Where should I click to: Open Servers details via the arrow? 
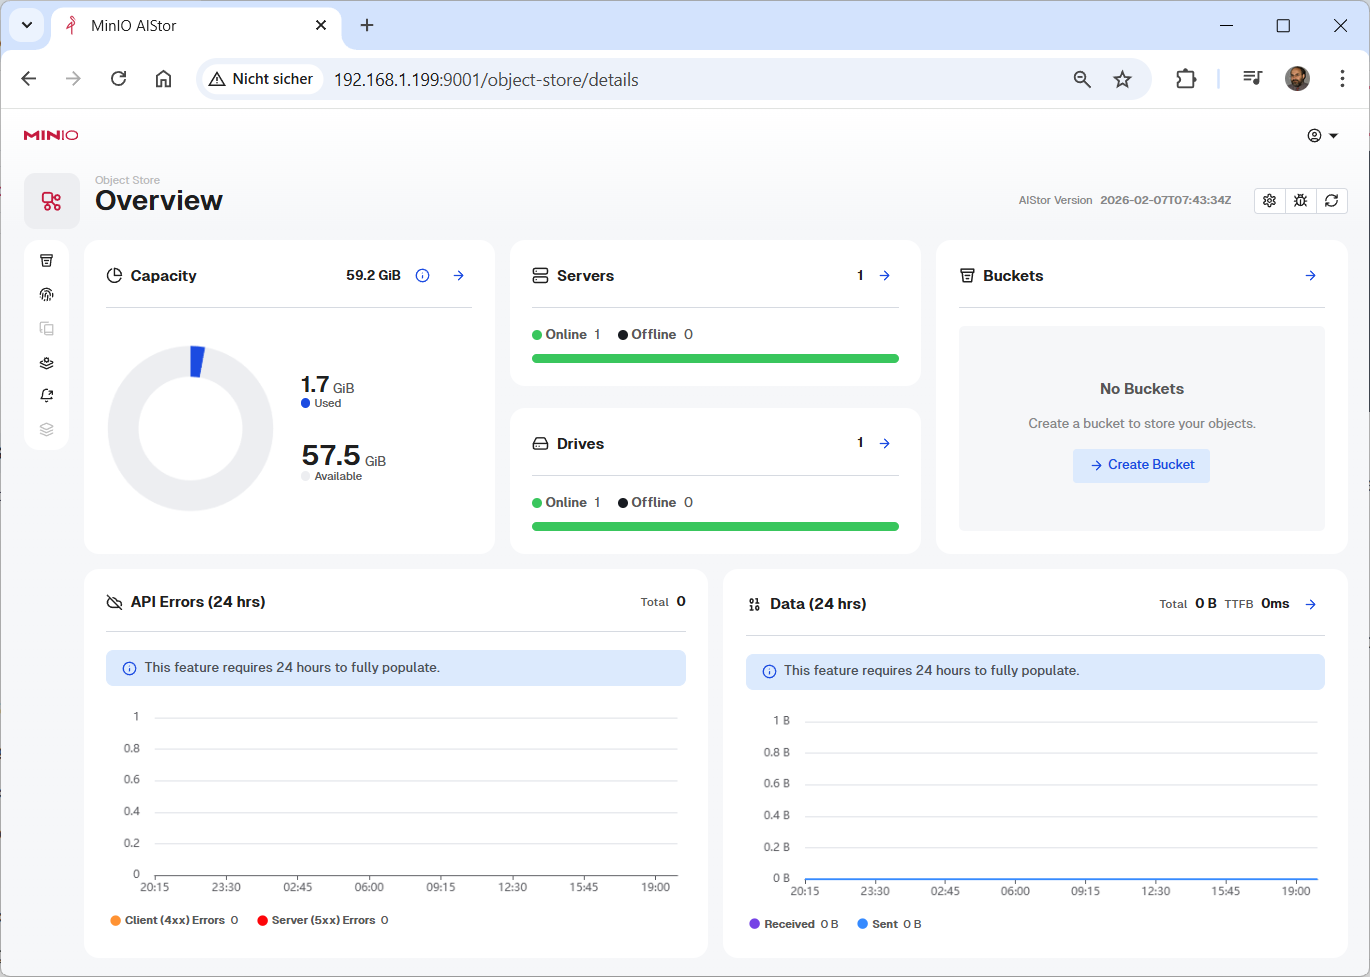click(885, 276)
